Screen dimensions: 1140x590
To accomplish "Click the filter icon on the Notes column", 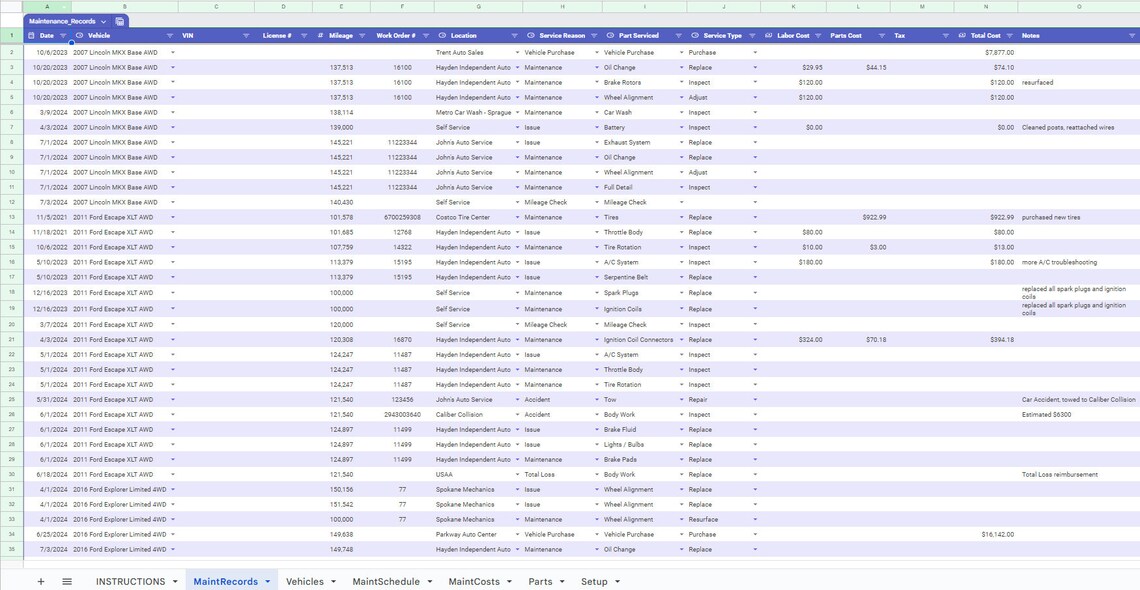I will 1132,35.
